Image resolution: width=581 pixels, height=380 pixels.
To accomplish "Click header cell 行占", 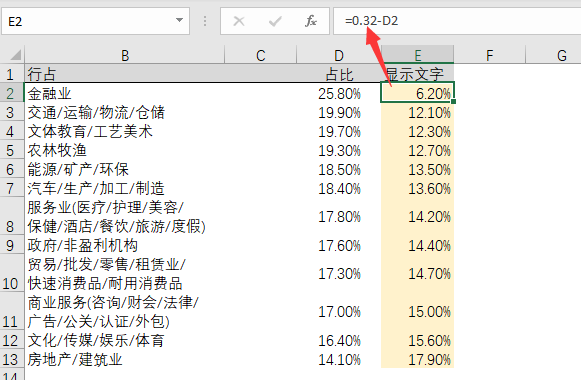I will 124,74.
